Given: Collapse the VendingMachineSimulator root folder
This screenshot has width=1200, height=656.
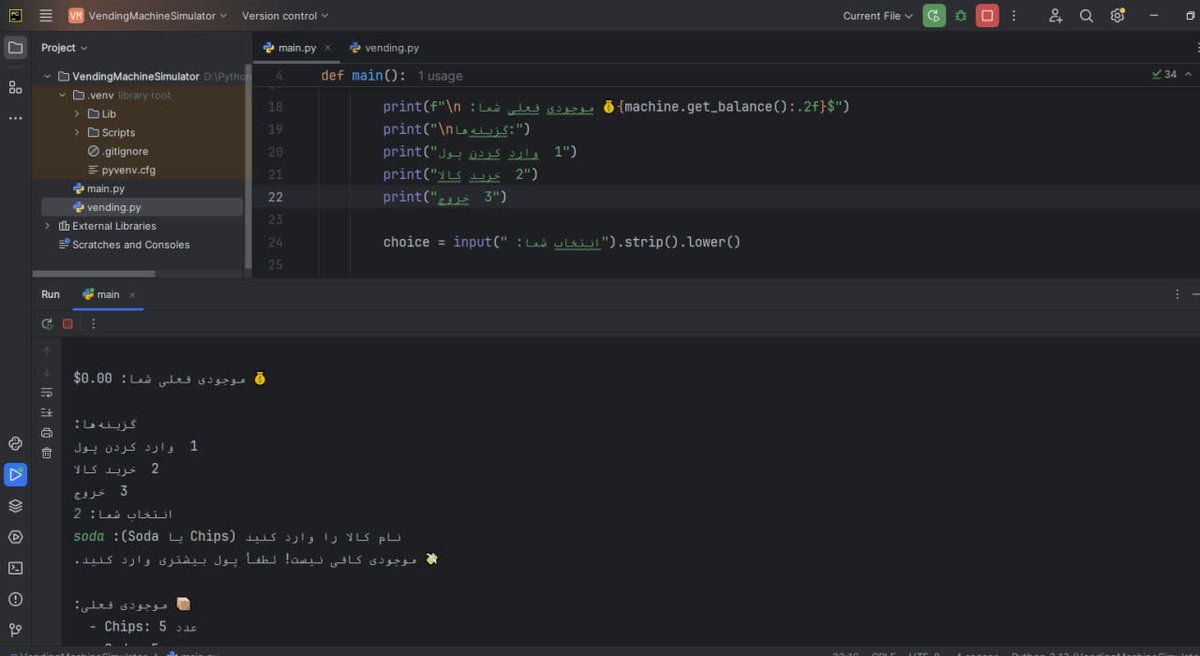Looking at the screenshot, I should [x=47, y=76].
